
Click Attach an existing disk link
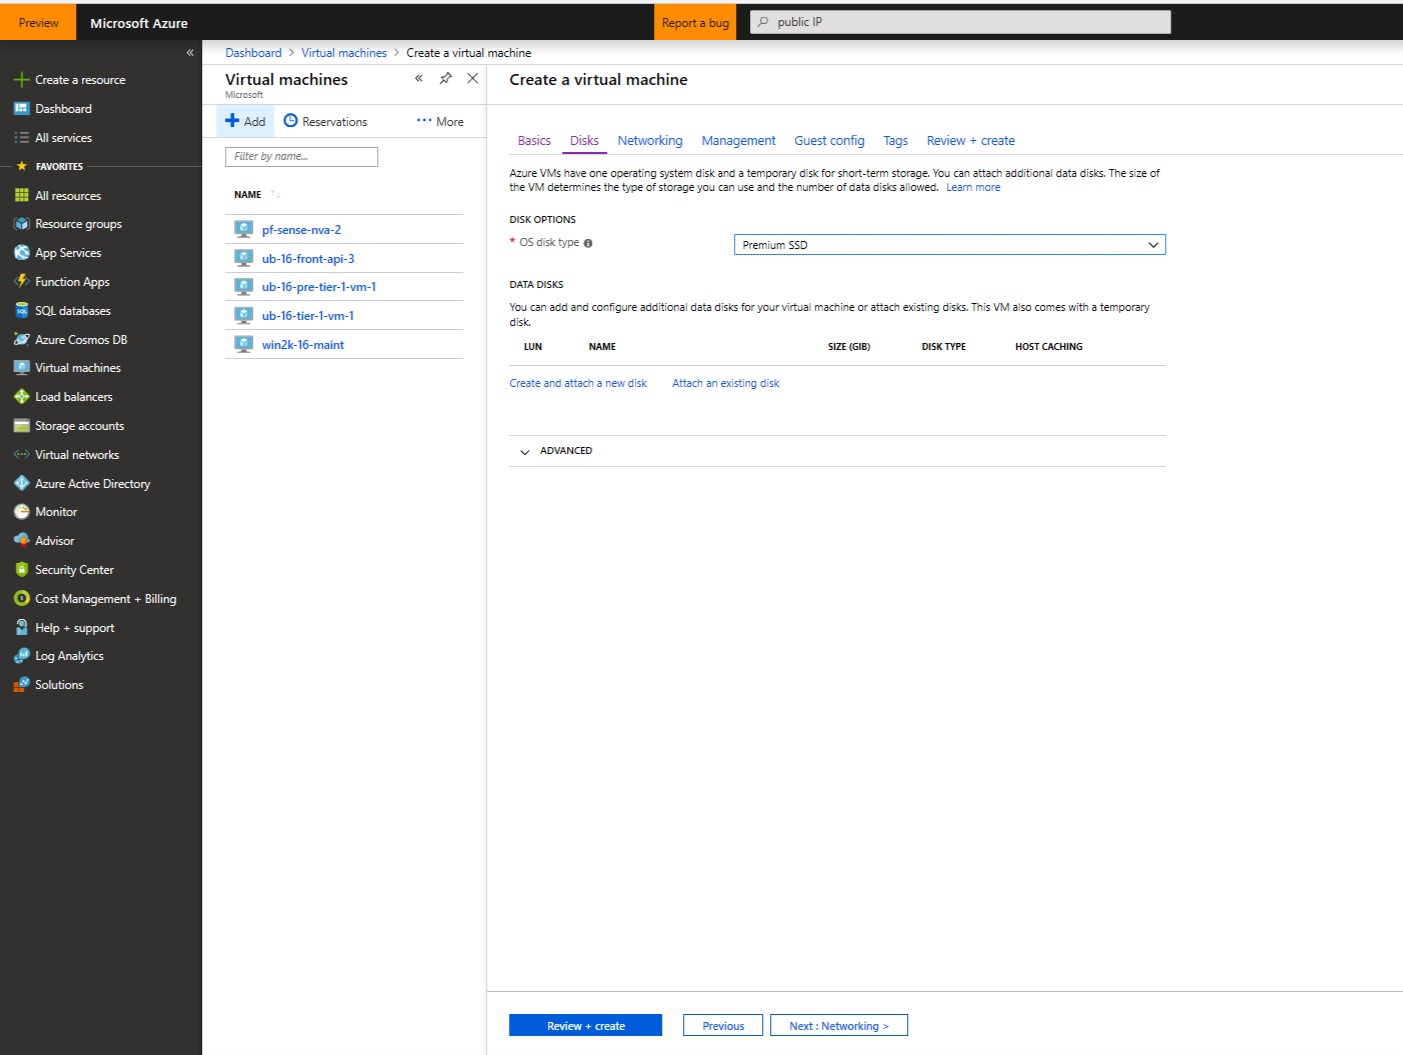pyautogui.click(x=725, y=384)
